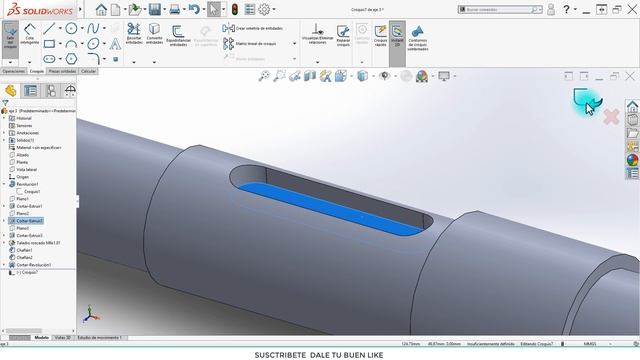The height and width of the screenshot is (360, 640).
Task: Click the search commands input field
Action: (498, 9)
